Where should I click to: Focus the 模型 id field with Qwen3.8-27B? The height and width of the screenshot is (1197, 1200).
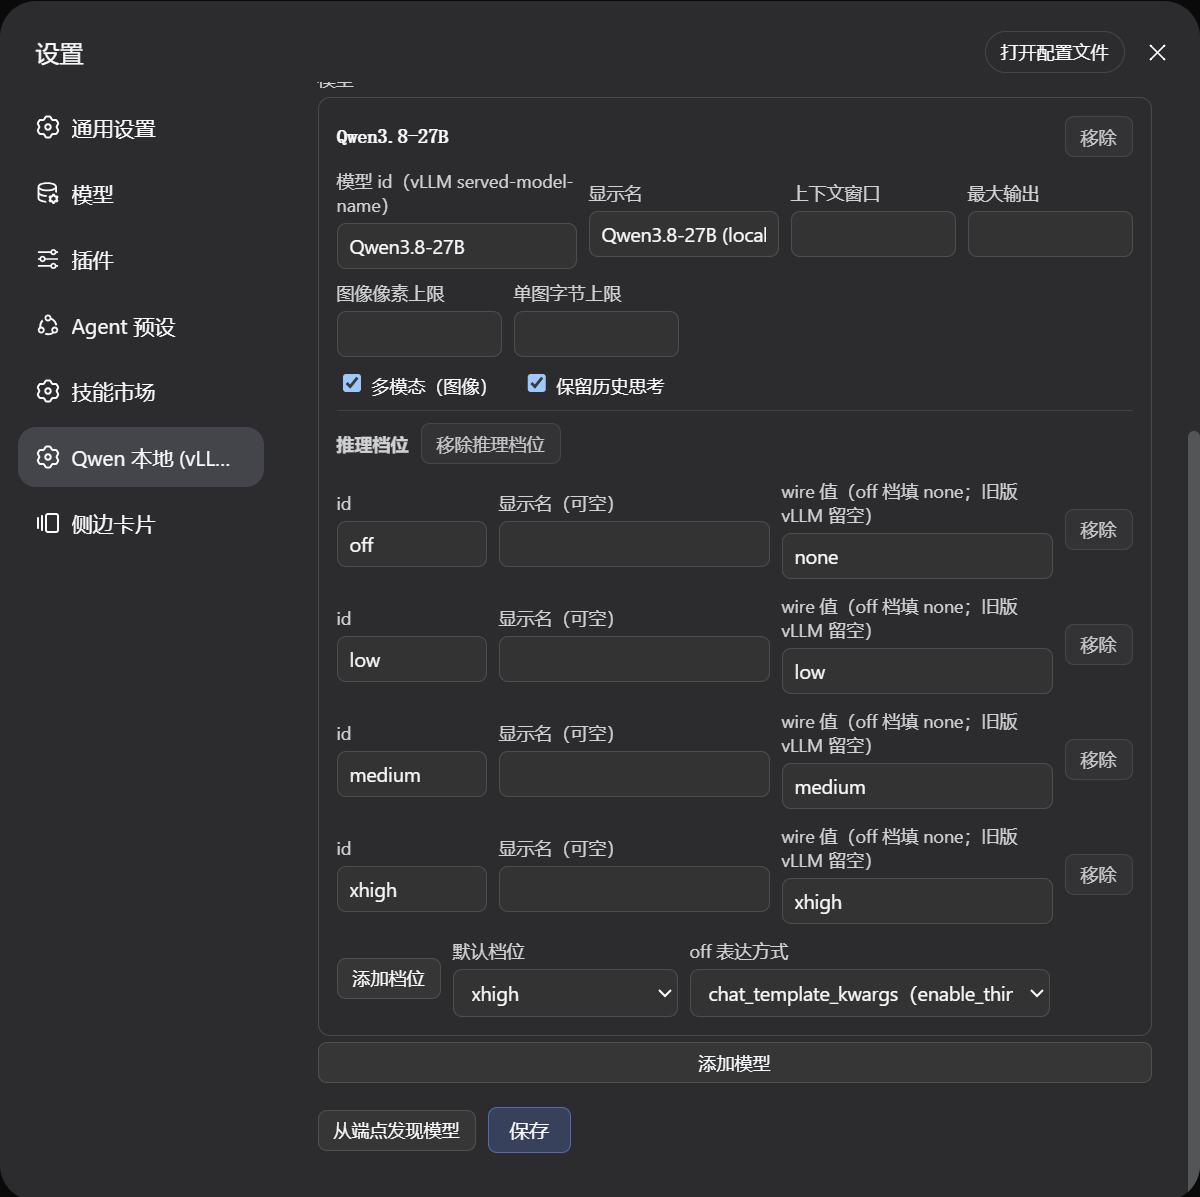coord(457,246)
